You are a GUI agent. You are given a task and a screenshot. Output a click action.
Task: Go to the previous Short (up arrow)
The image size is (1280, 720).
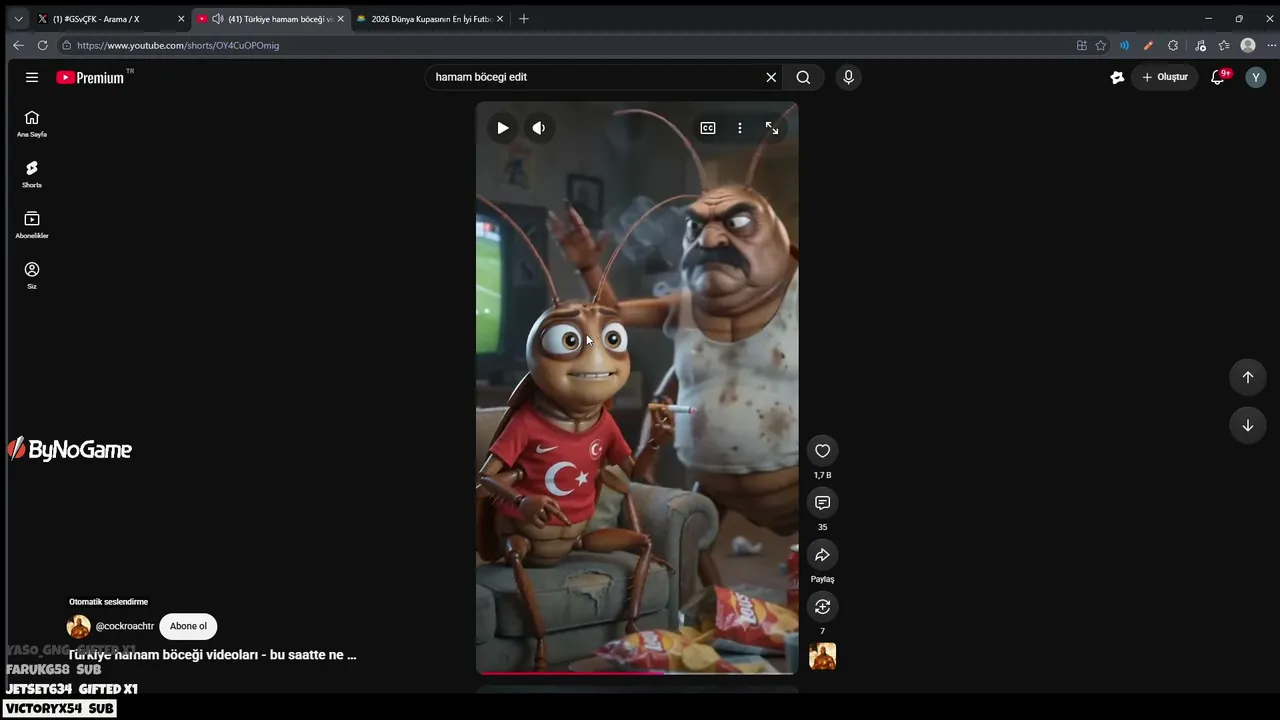1248,377
